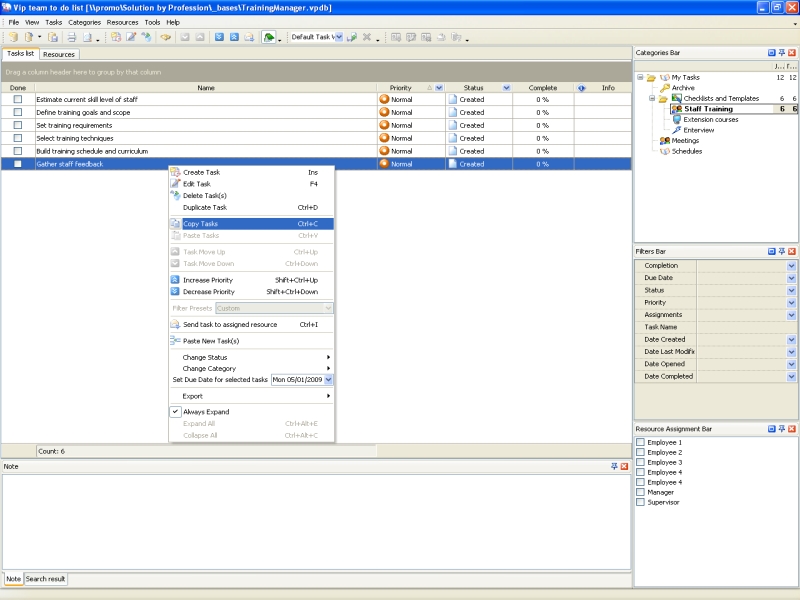Open the Due Date filter dropdown
The image size is (800, 600).
click(x=791, y=278)
